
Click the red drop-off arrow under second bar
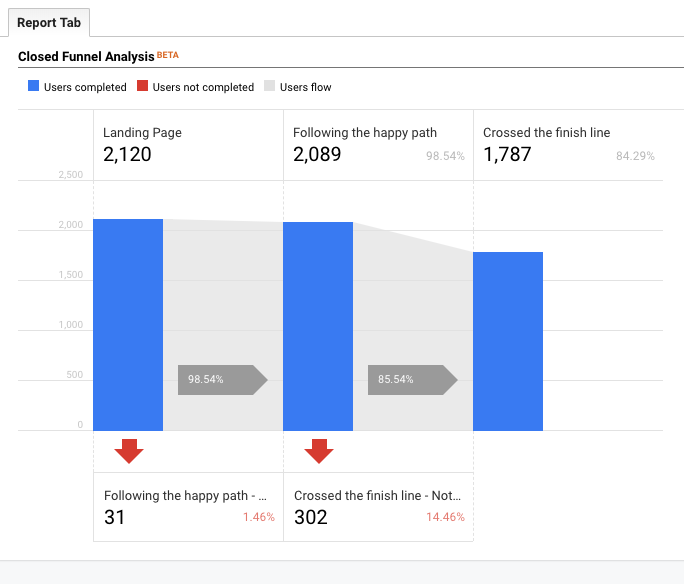pos(318,451)
